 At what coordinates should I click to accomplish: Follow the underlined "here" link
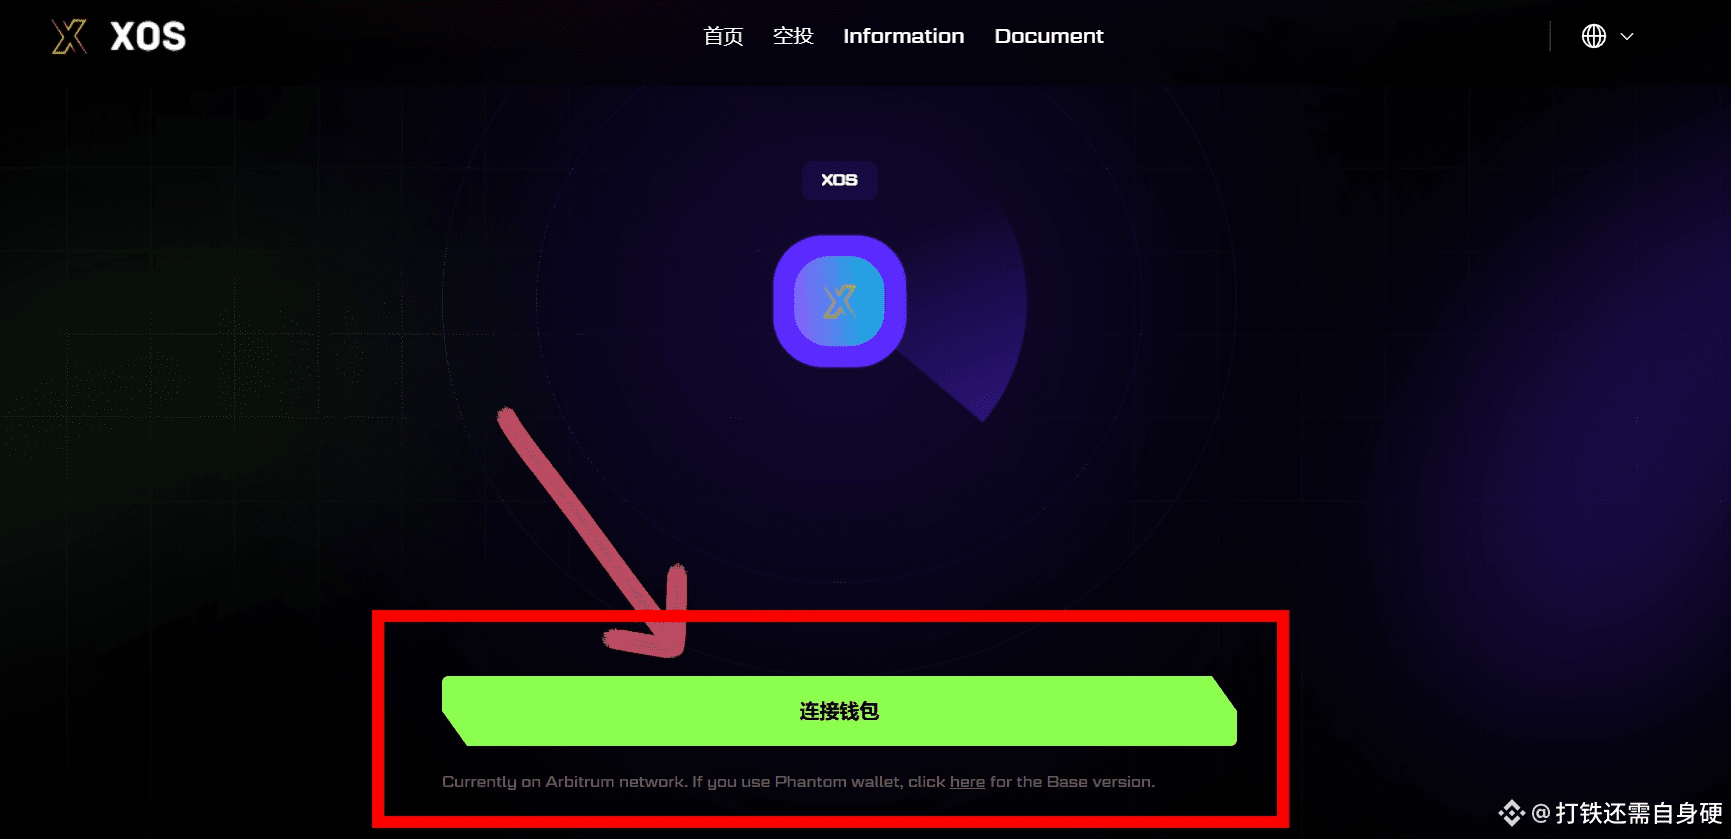tap(967, 782)
